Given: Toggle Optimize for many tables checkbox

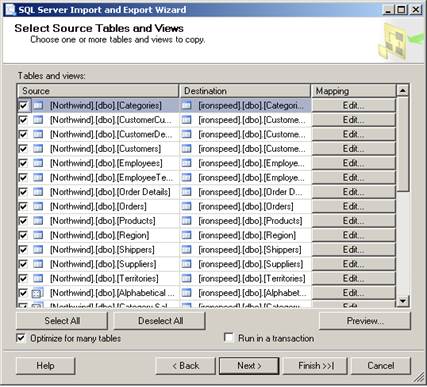Looking at the screenshot, I should tap(21, 338).
